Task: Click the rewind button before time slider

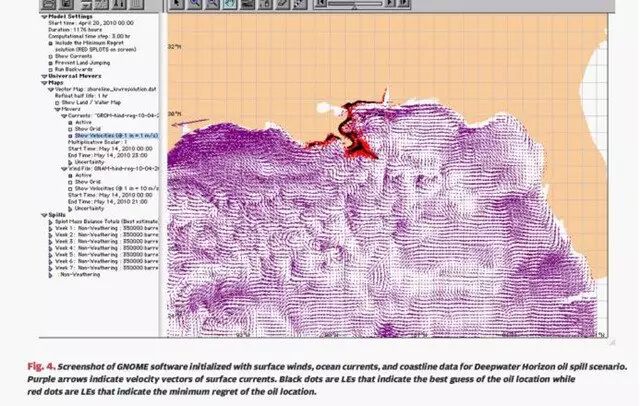Action: (x=321, y=3)
